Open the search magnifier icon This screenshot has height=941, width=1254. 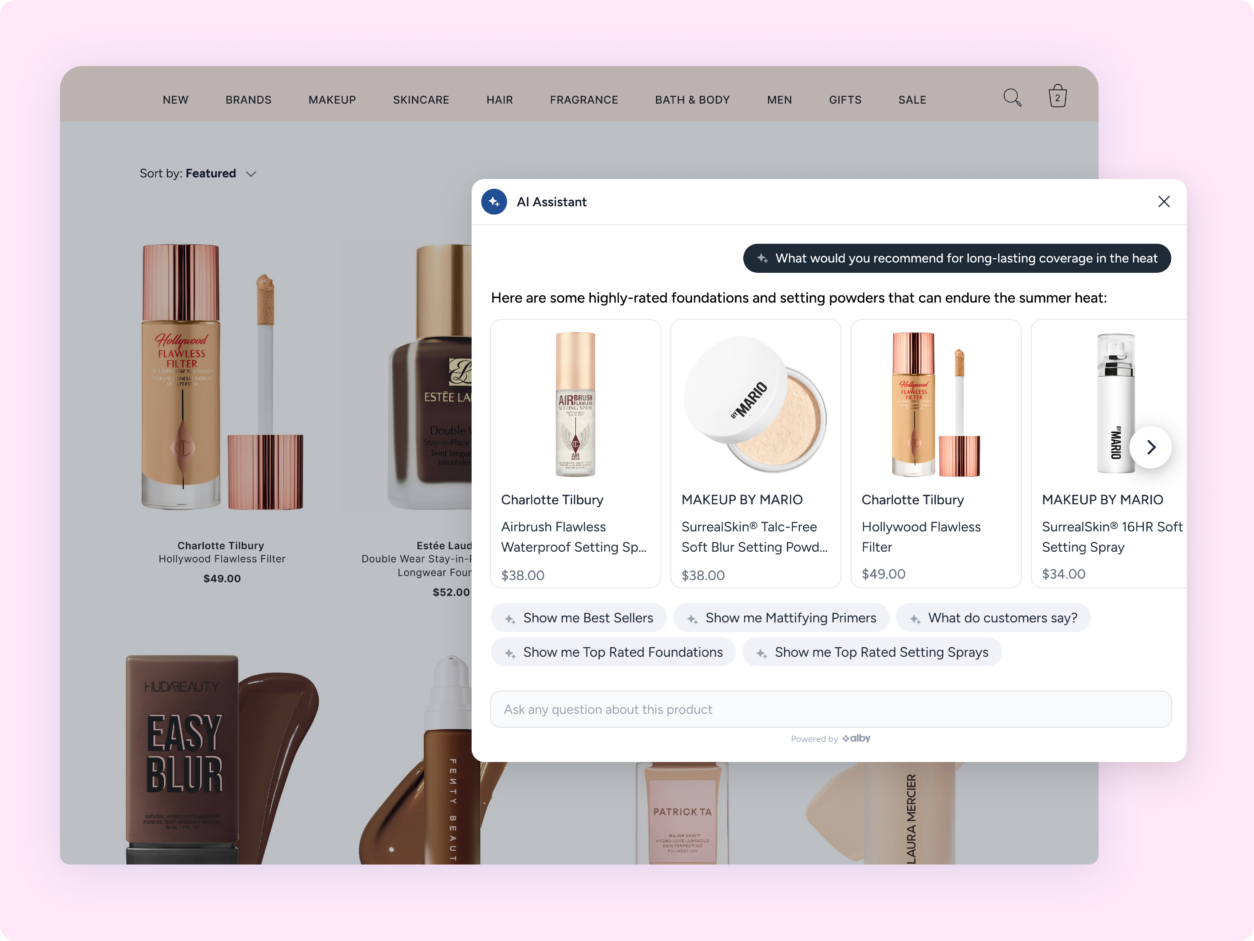tap(1012, 97)
